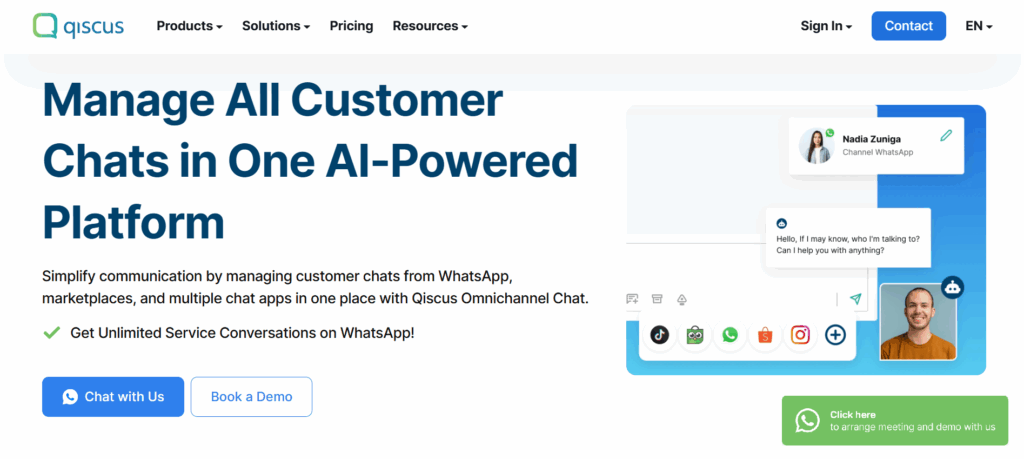Click the Qiscus logo in header

(x=78, y=26)
